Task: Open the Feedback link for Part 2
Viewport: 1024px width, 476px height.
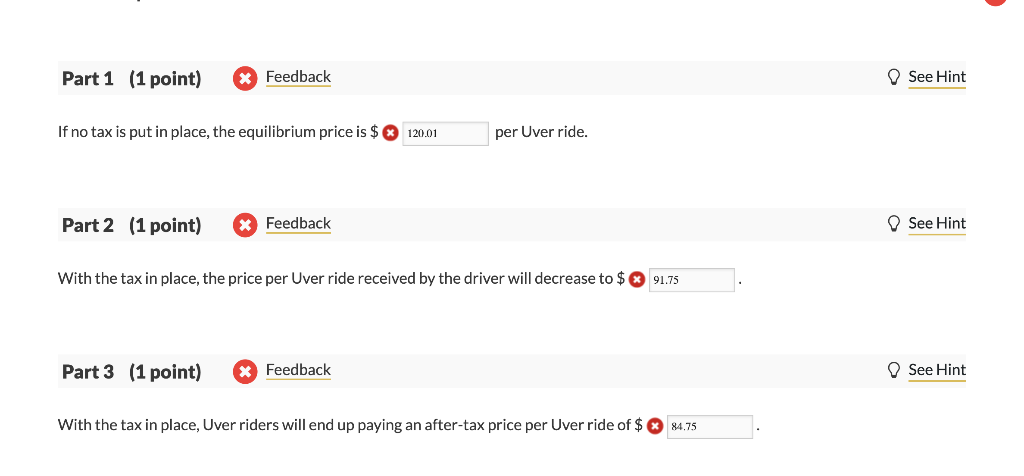Action: pyautogui.click(x=298, y=223)
